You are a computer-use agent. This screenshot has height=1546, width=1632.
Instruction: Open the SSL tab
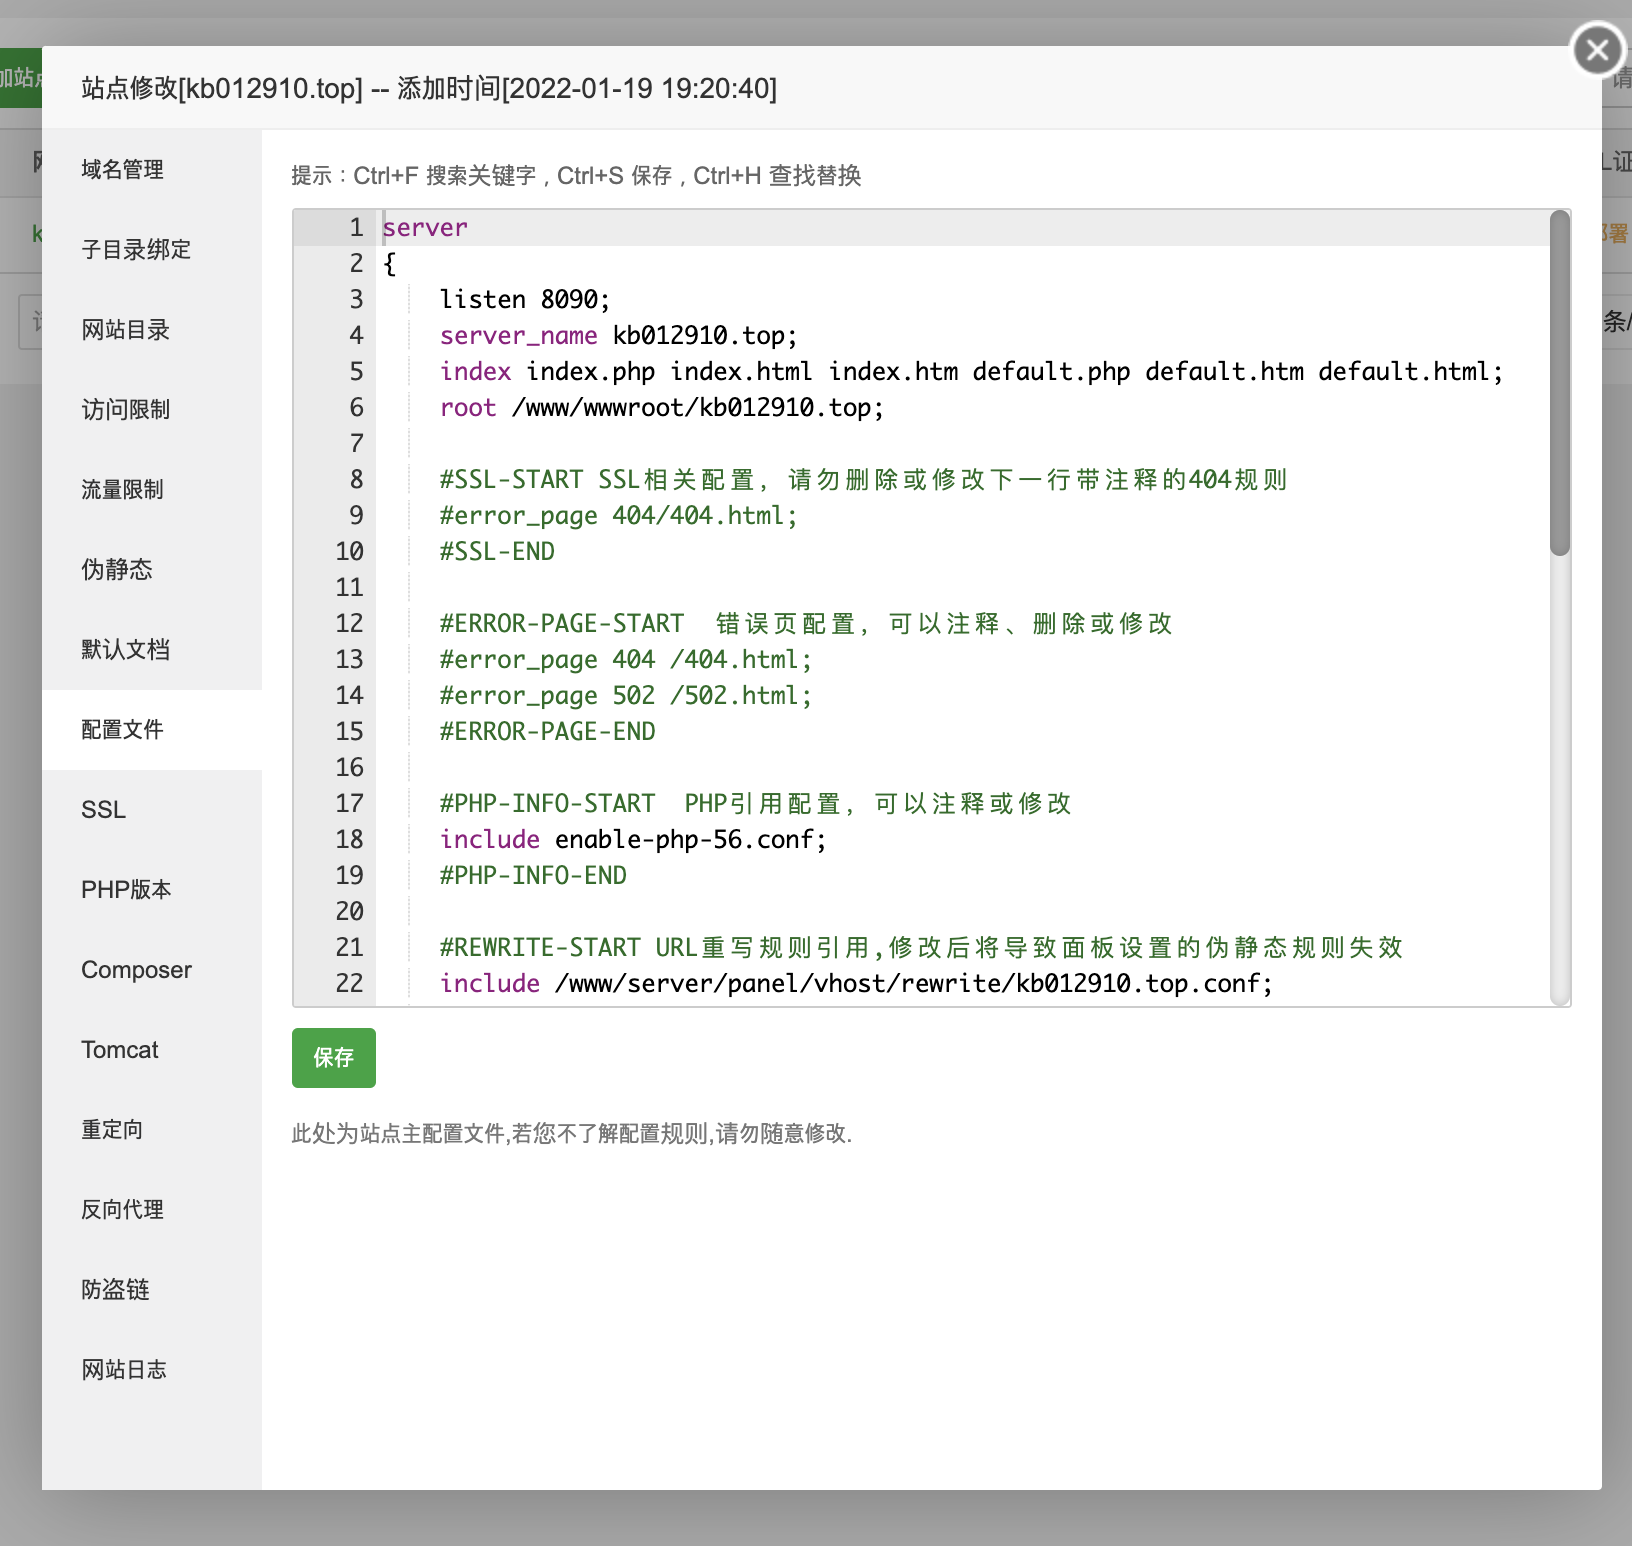(x=152, y=810)
